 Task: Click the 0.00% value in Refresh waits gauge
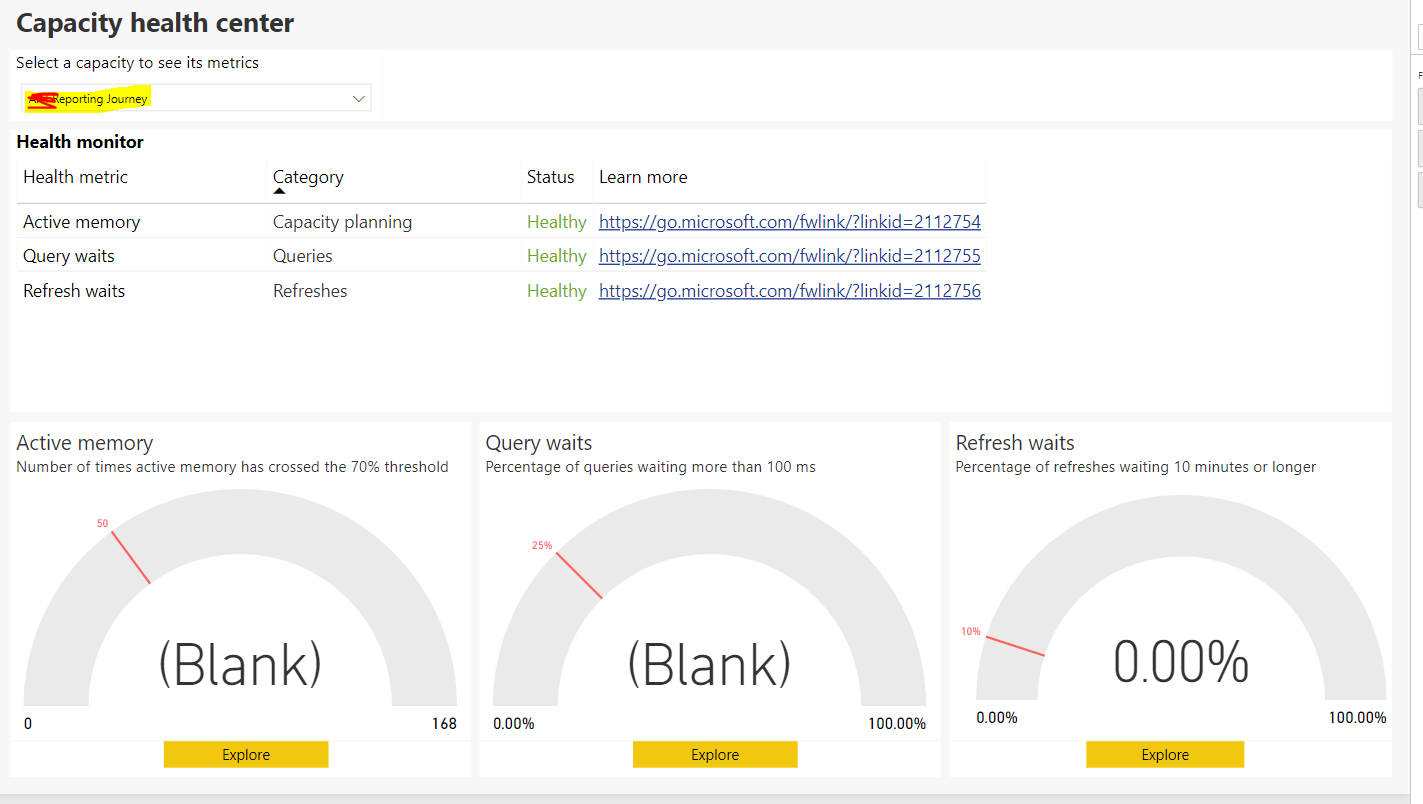tap(1181, 662)
